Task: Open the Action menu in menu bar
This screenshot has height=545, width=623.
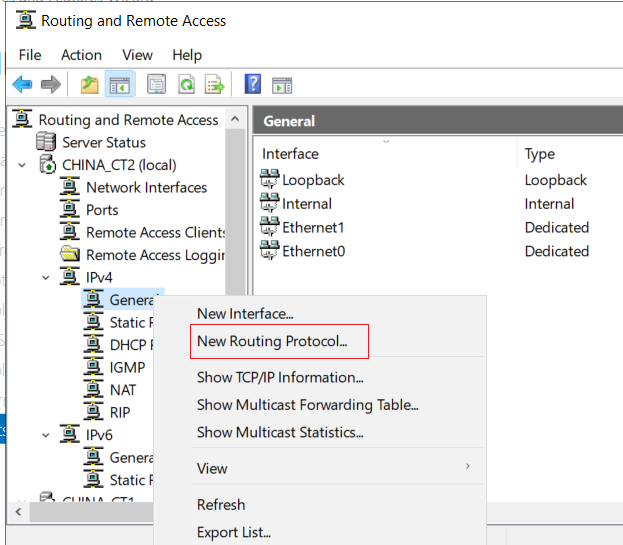Action: [x=81, y=55]
